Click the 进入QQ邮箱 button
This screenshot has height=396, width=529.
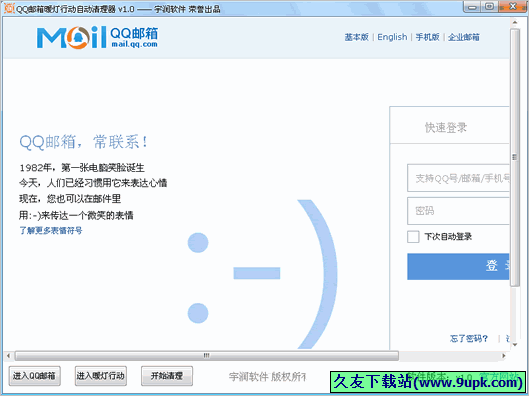pyautogui.click(x=35, y=376)
